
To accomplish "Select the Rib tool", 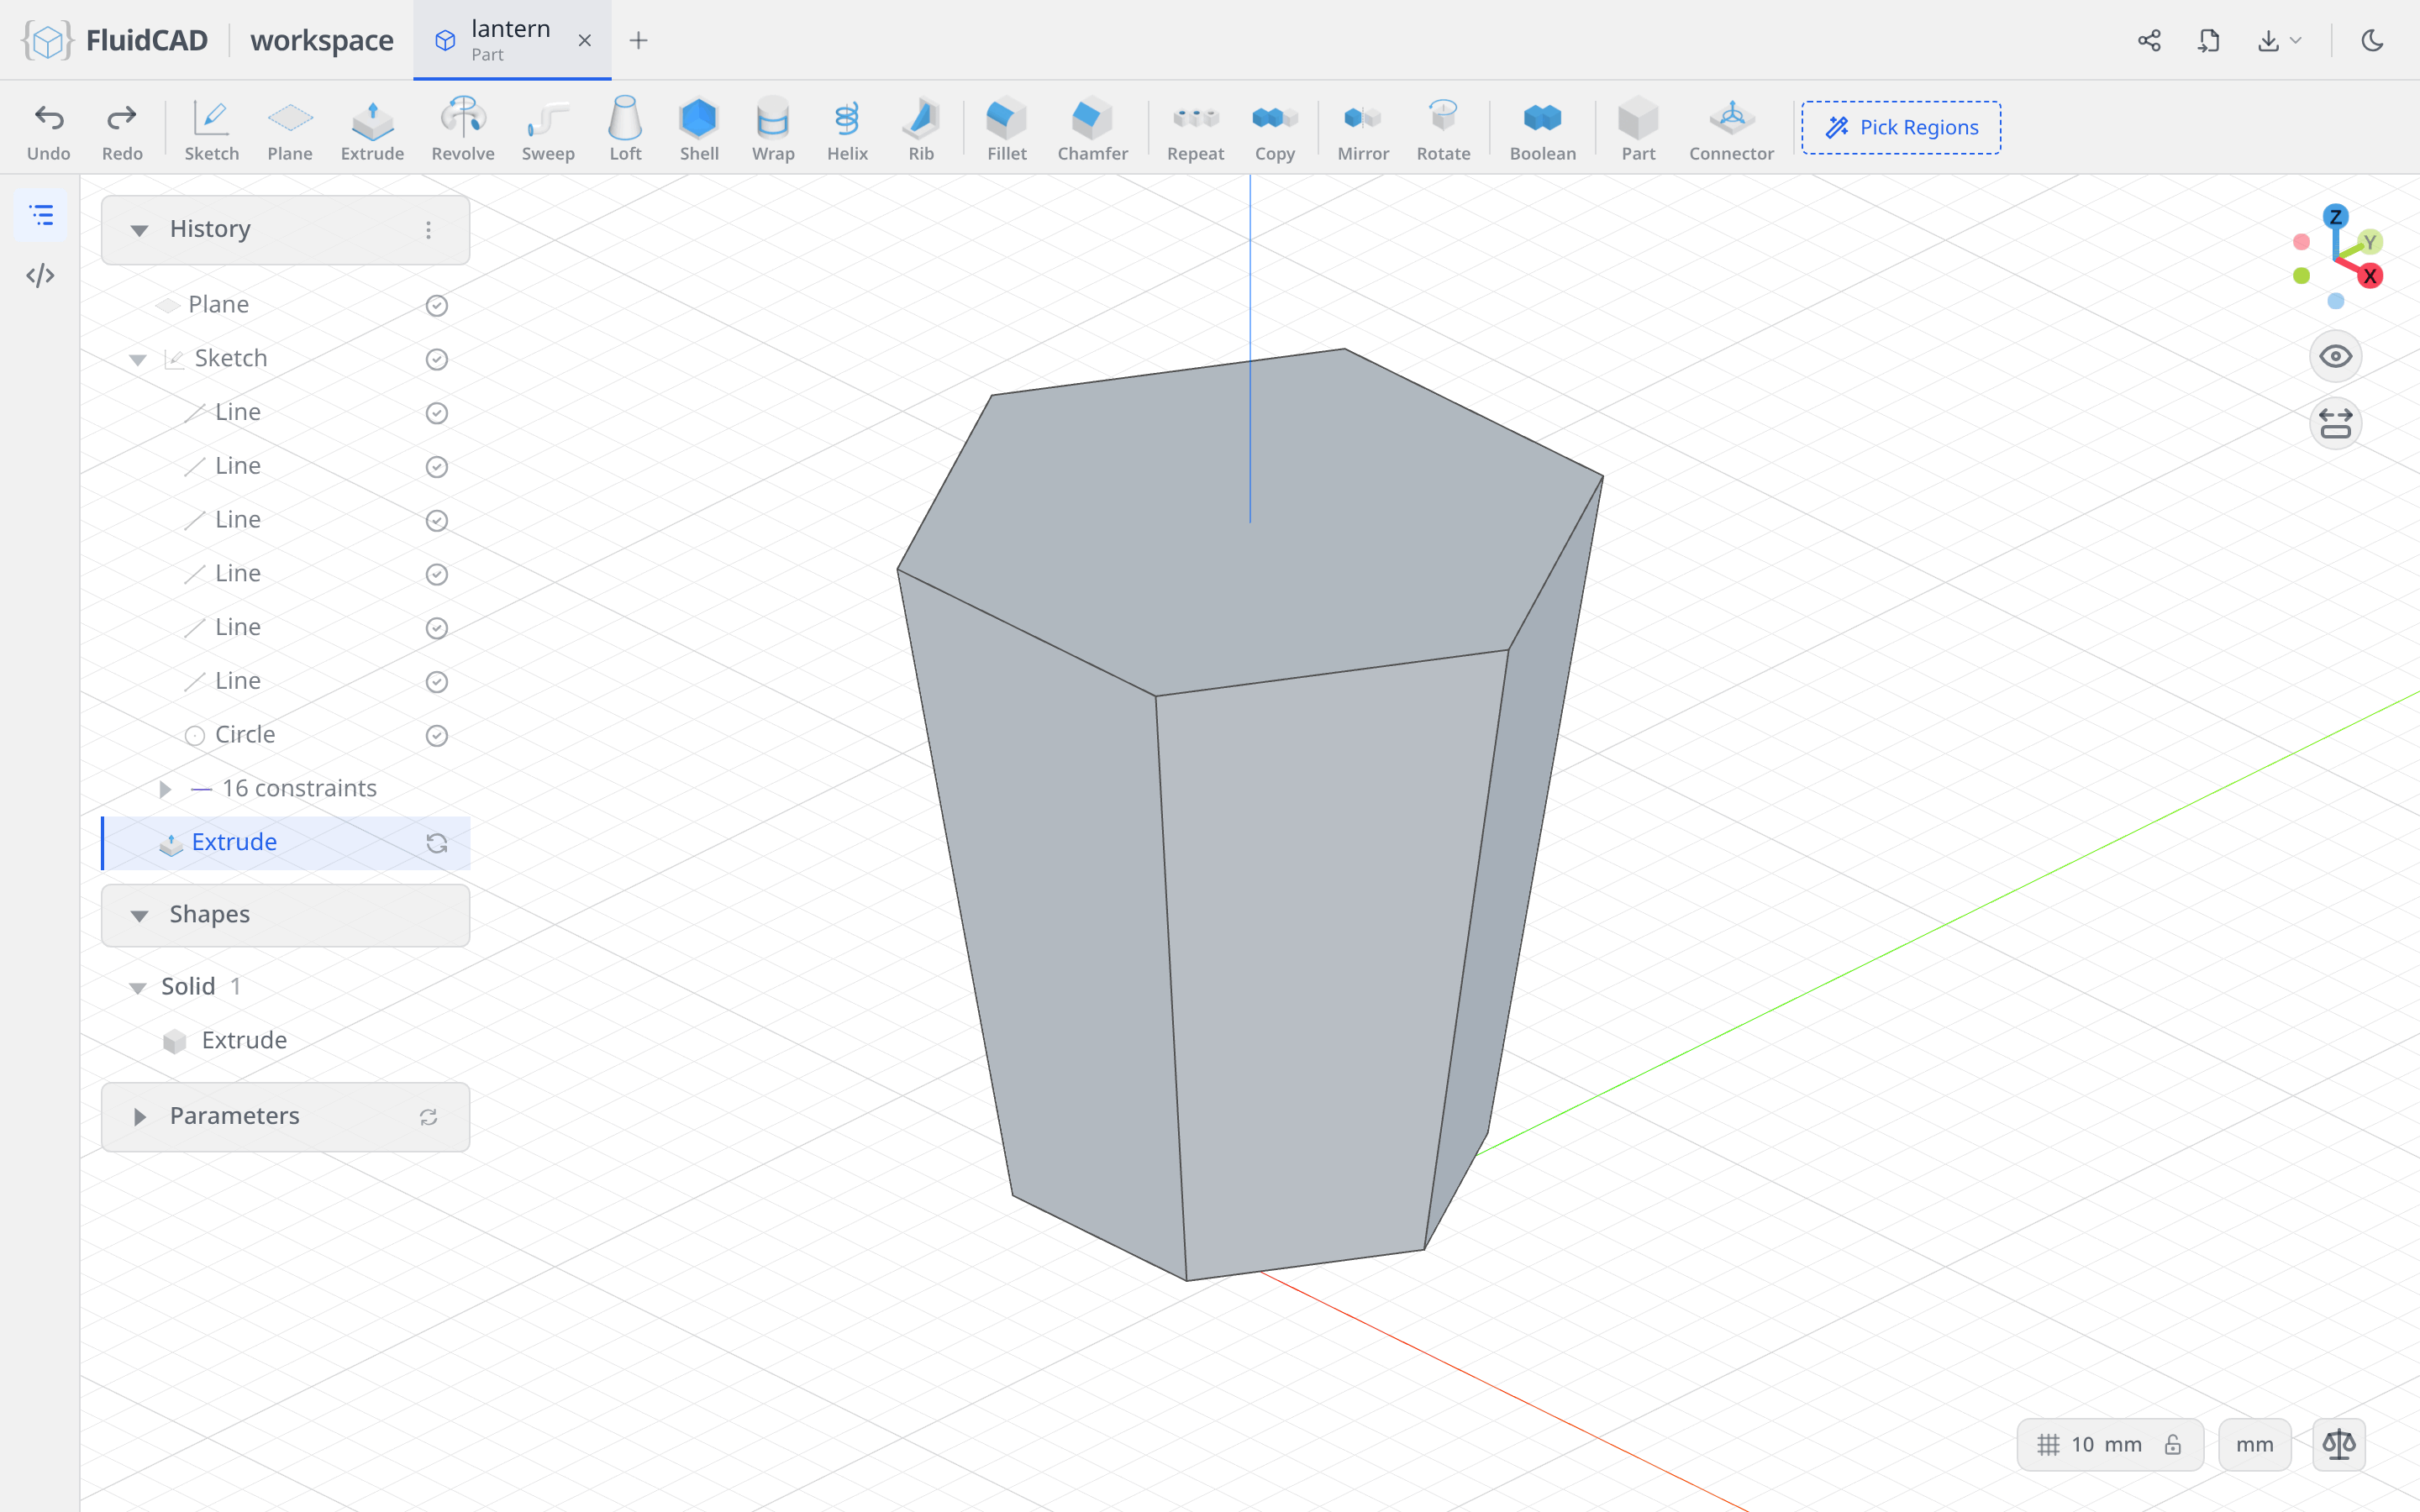I will pyautogui.click(x=921, y=130).
